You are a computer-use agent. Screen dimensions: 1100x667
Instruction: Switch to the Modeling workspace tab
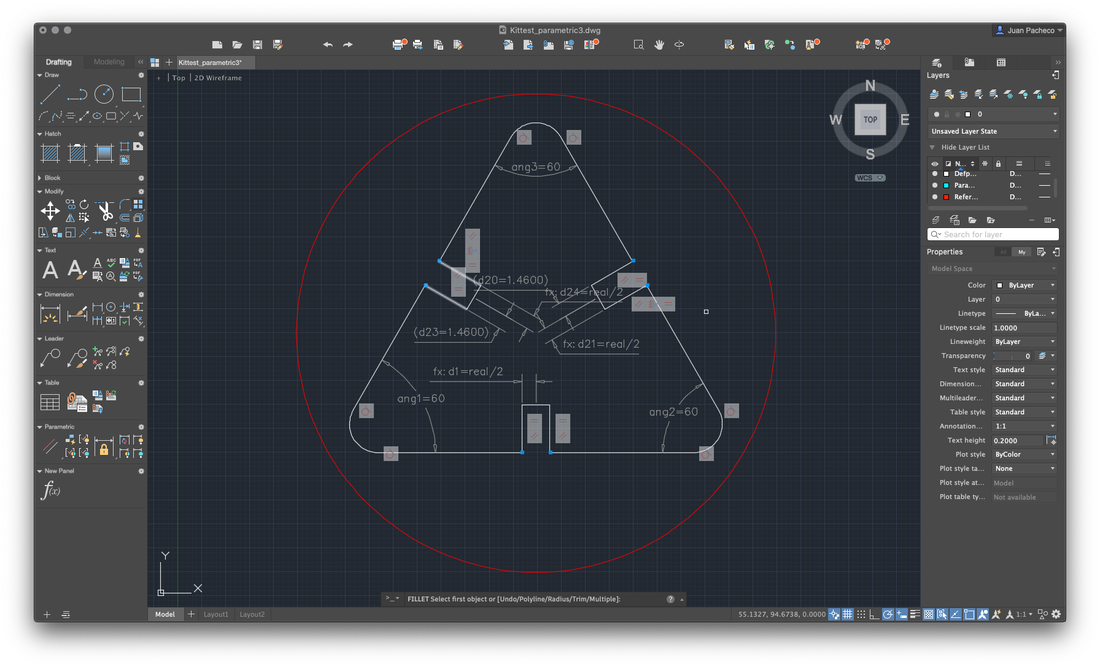tap(109, 62)
